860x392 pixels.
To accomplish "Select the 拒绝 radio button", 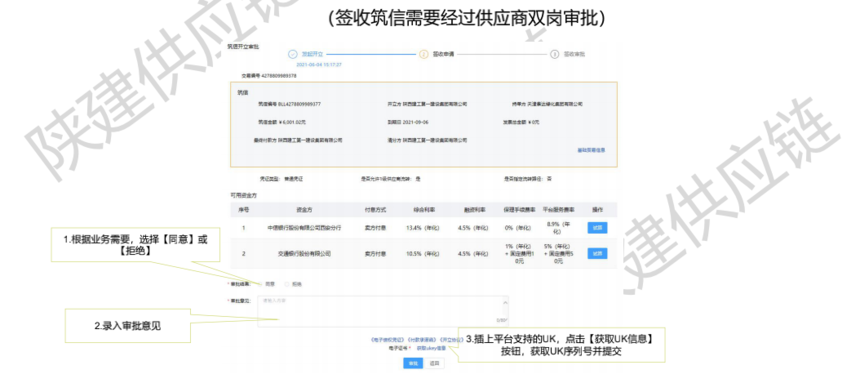I will (x=287, y=284).
